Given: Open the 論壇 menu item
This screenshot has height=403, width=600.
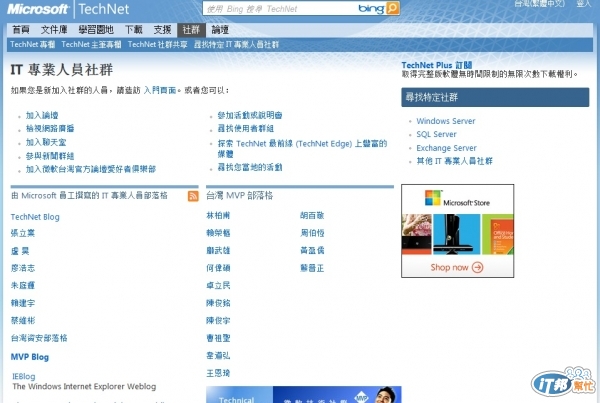Looking at the screenshot, I should pyautogui.click(x=220, y=29).
